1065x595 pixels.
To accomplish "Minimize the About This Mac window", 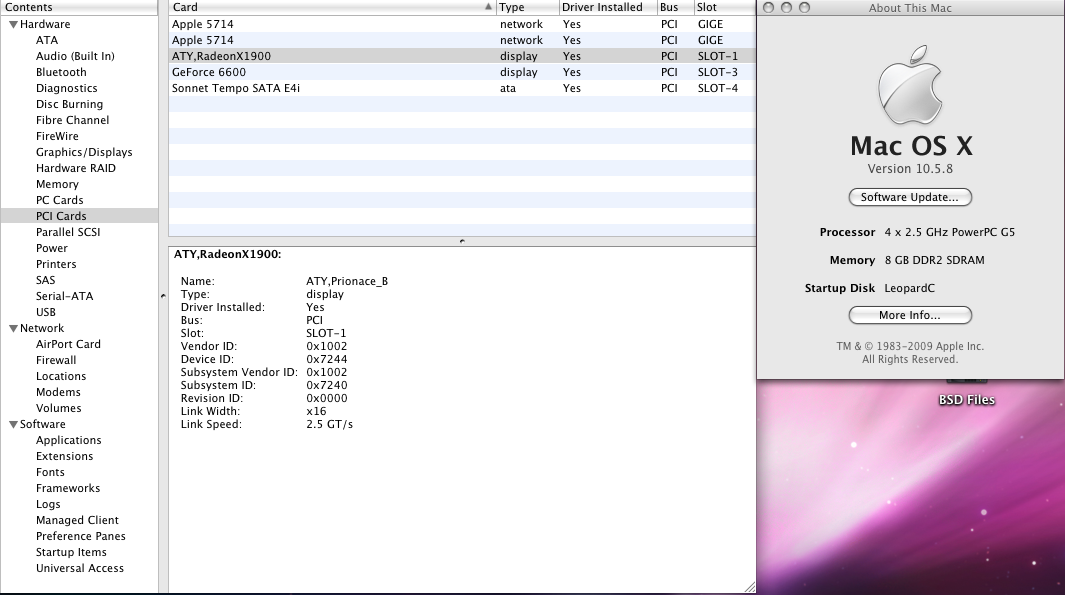I will (787, 7).
